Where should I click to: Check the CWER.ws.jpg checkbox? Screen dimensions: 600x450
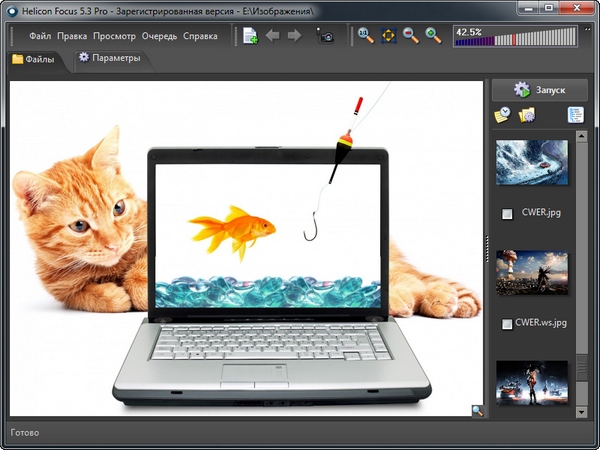507,324
